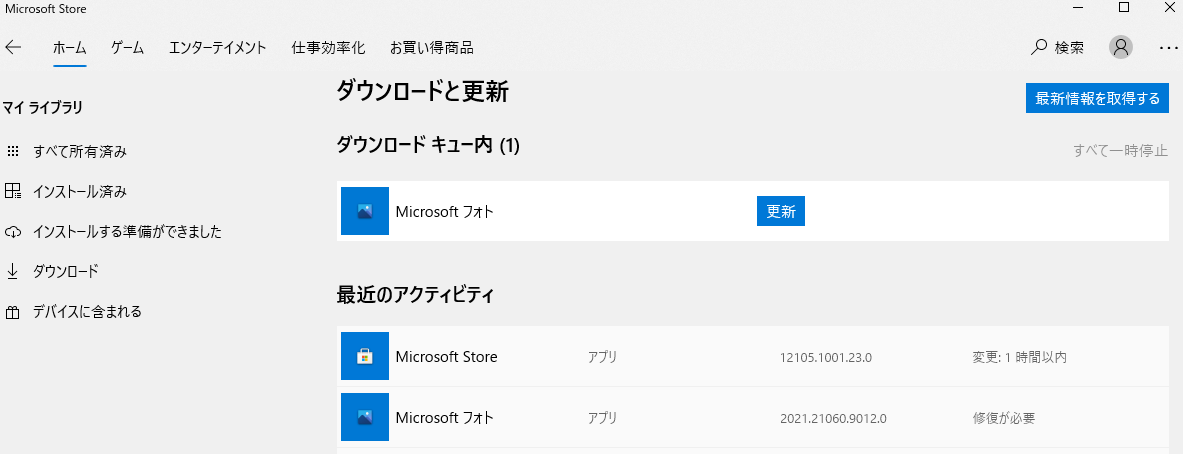Click the cloud icon for インストールする準備ができました
The height and width of the screenshot is (454, 1183).
point(13,232)
